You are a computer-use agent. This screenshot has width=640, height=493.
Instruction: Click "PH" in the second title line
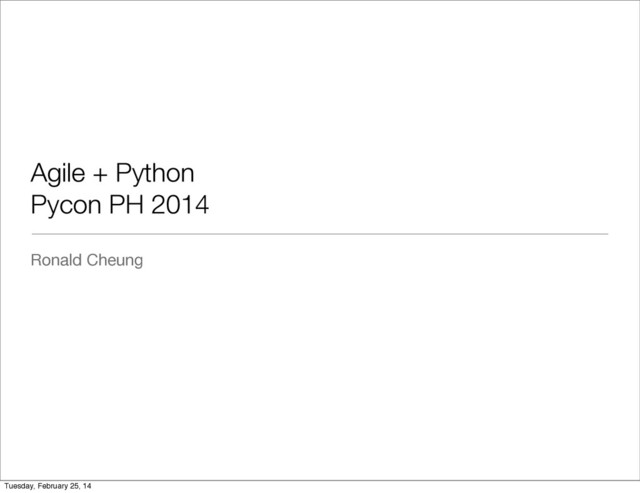122,207
